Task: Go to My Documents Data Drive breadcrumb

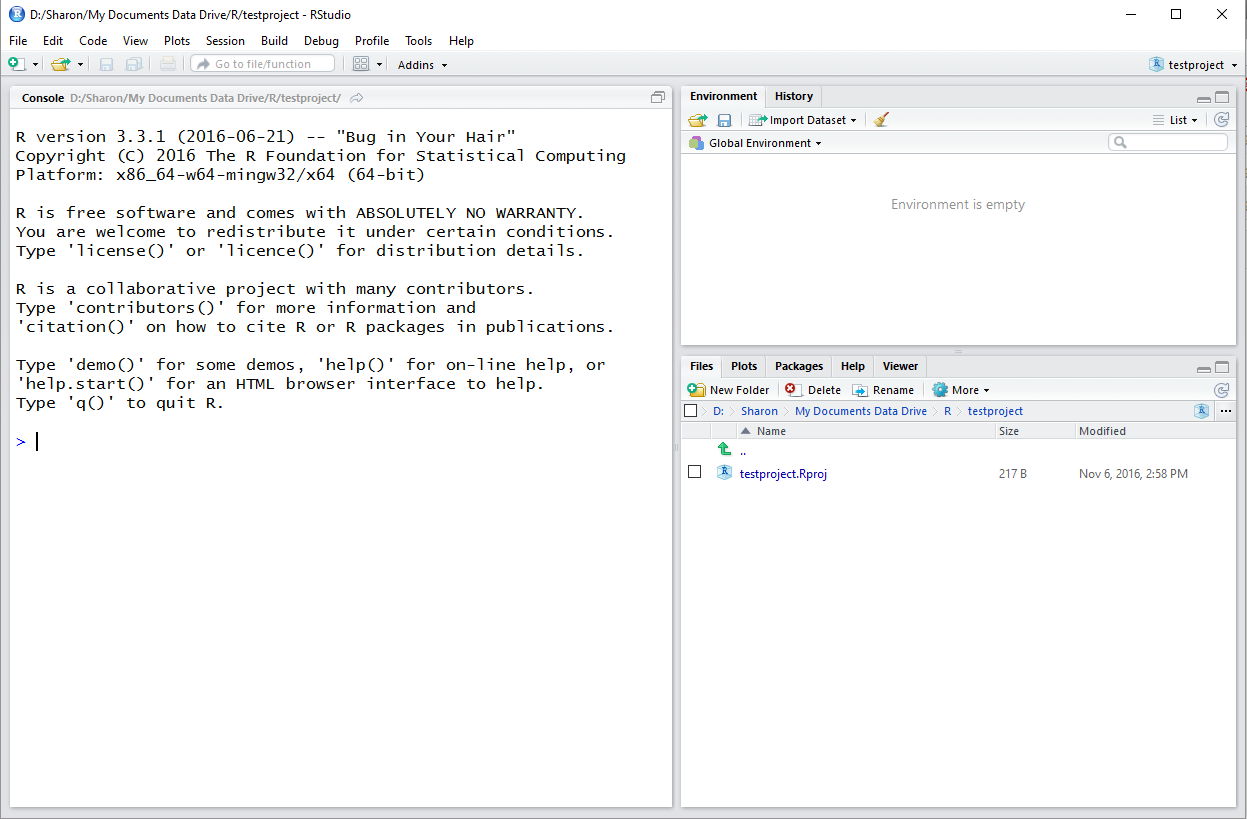Action: click(861, 411)
